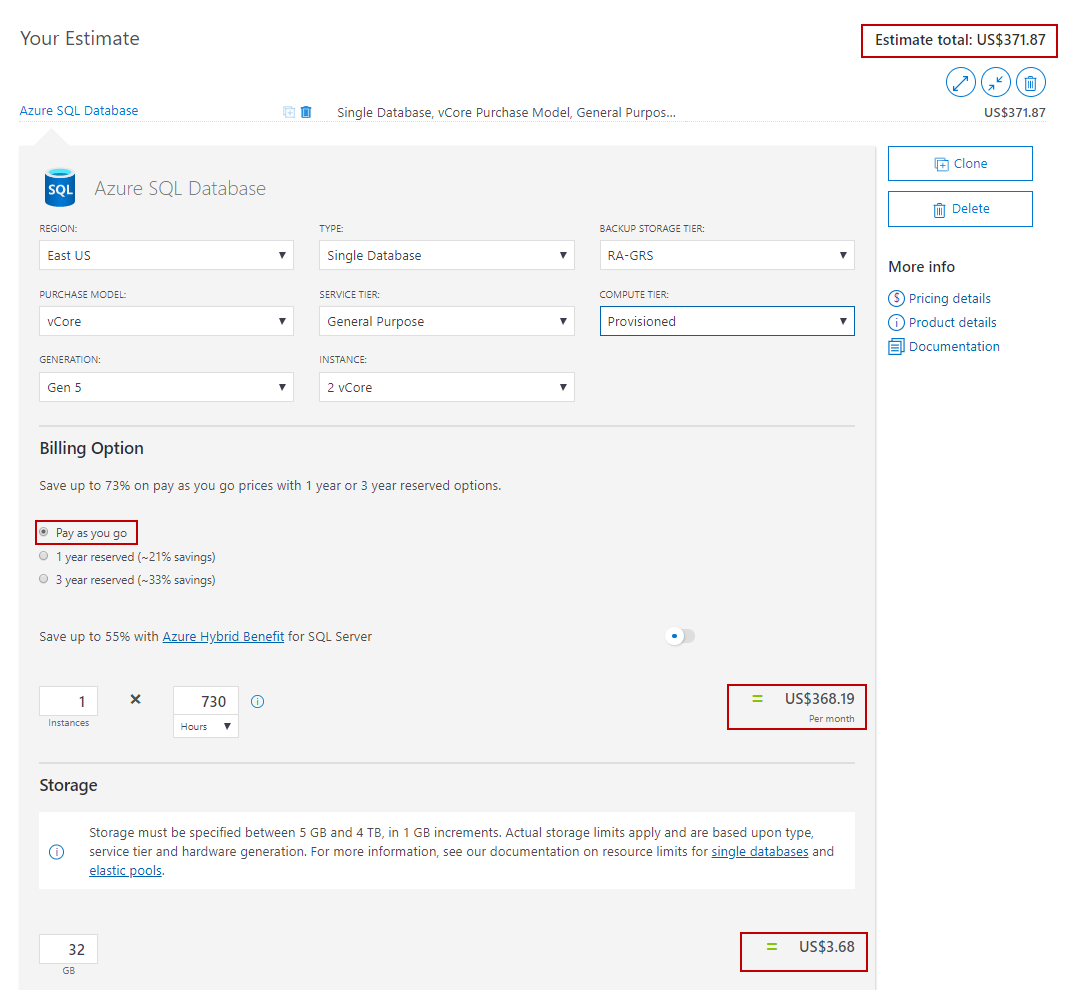Click the small trash icon beside Azure SQL Database
The image size is (1065, 990).
(x=306, y=112)
